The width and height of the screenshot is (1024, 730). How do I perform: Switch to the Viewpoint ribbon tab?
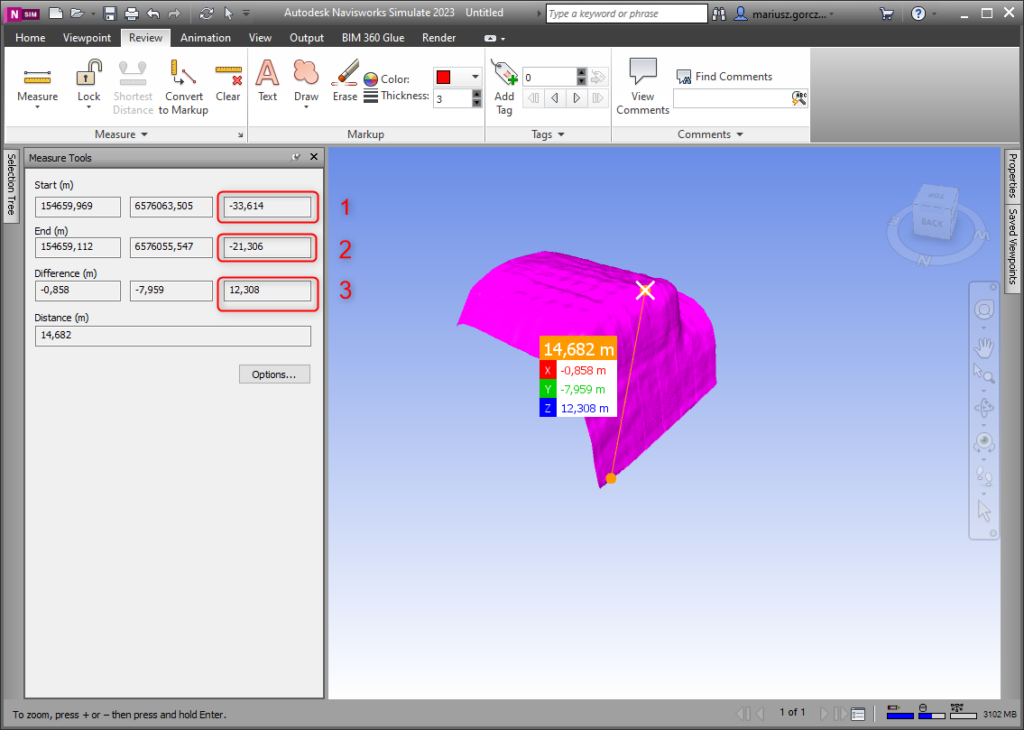click(87, 38)
